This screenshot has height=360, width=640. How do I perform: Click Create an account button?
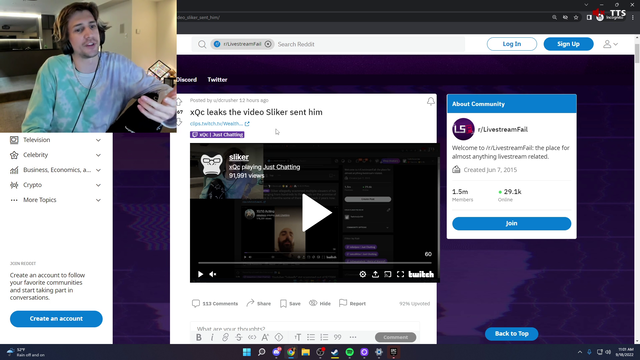click(x=56, y=319)
